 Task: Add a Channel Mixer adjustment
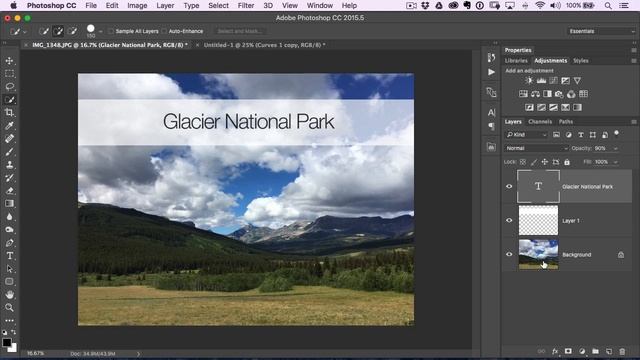[571, 94]
